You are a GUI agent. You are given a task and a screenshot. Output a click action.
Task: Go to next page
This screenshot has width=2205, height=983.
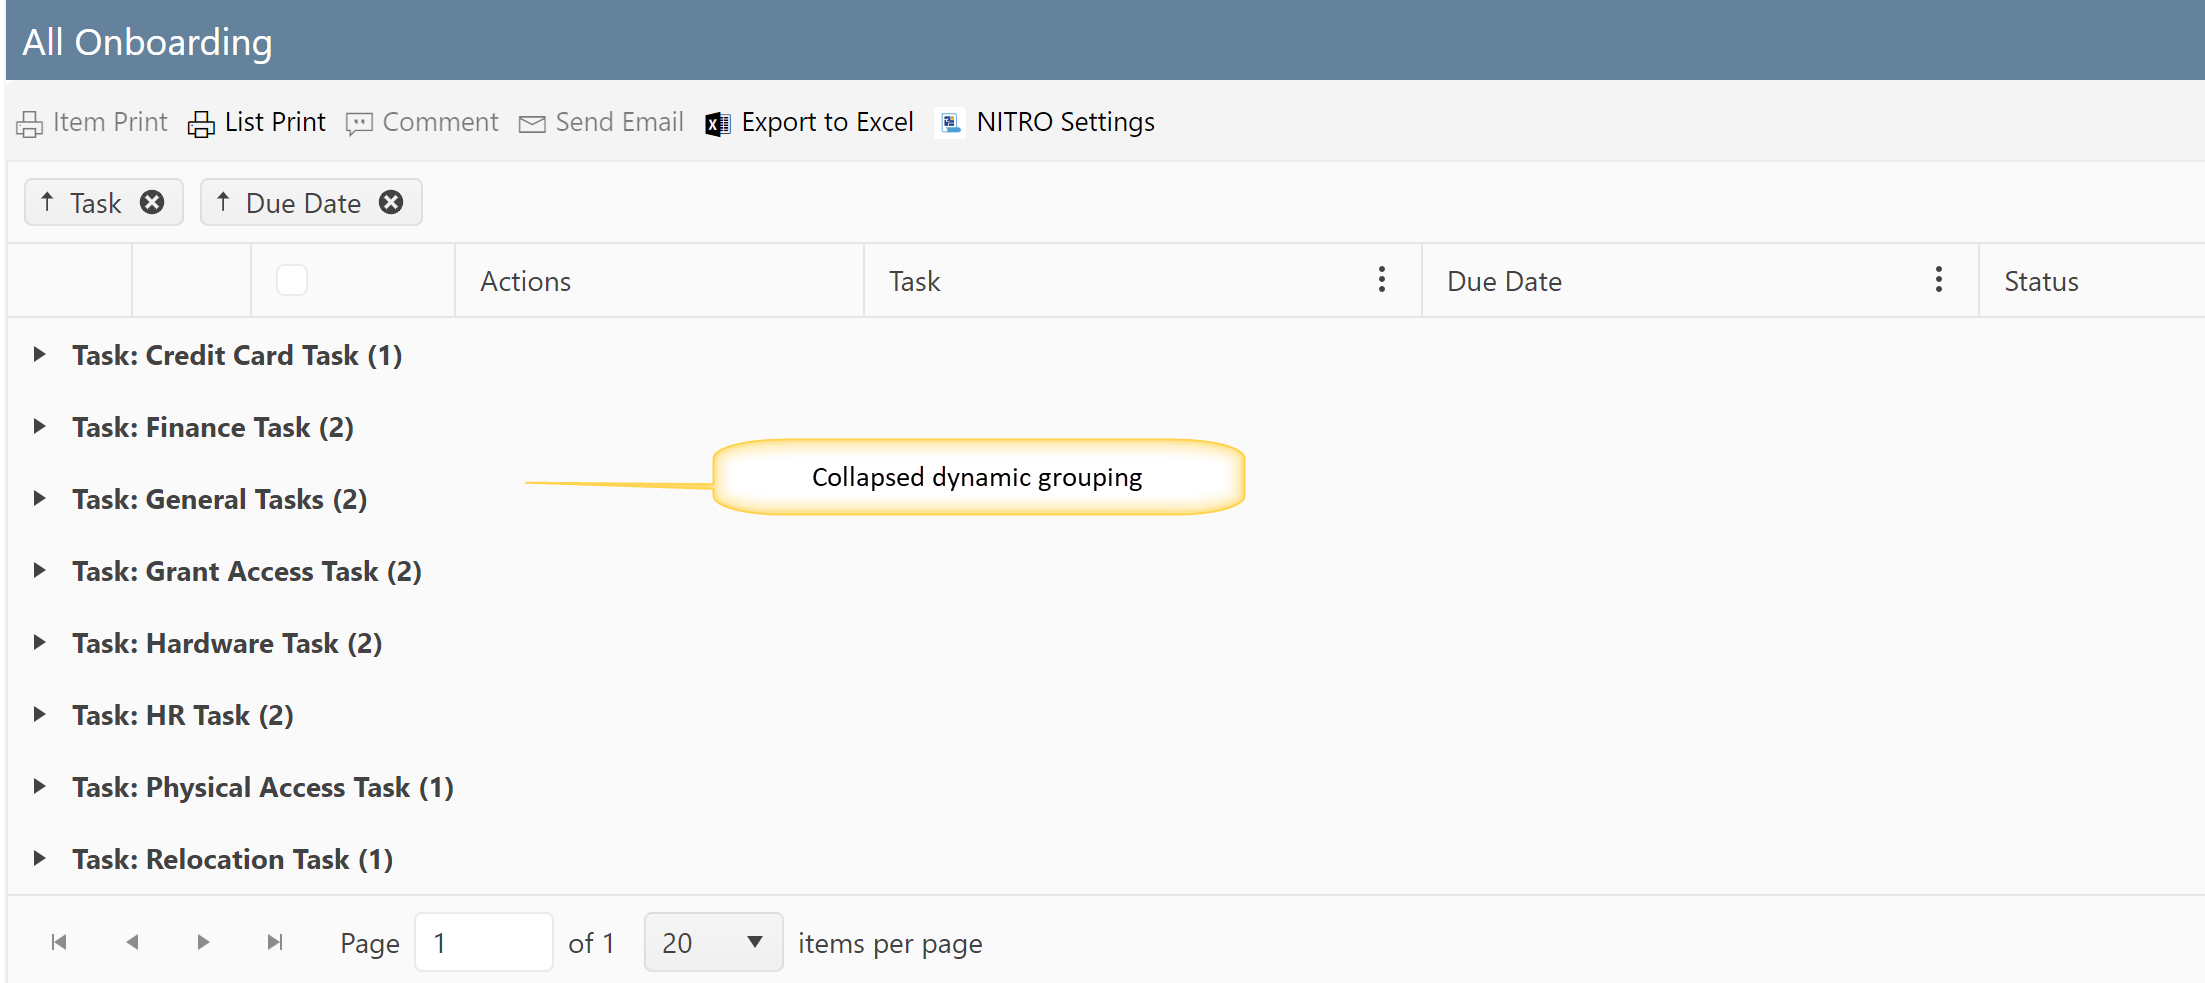[x=203, y=942]
